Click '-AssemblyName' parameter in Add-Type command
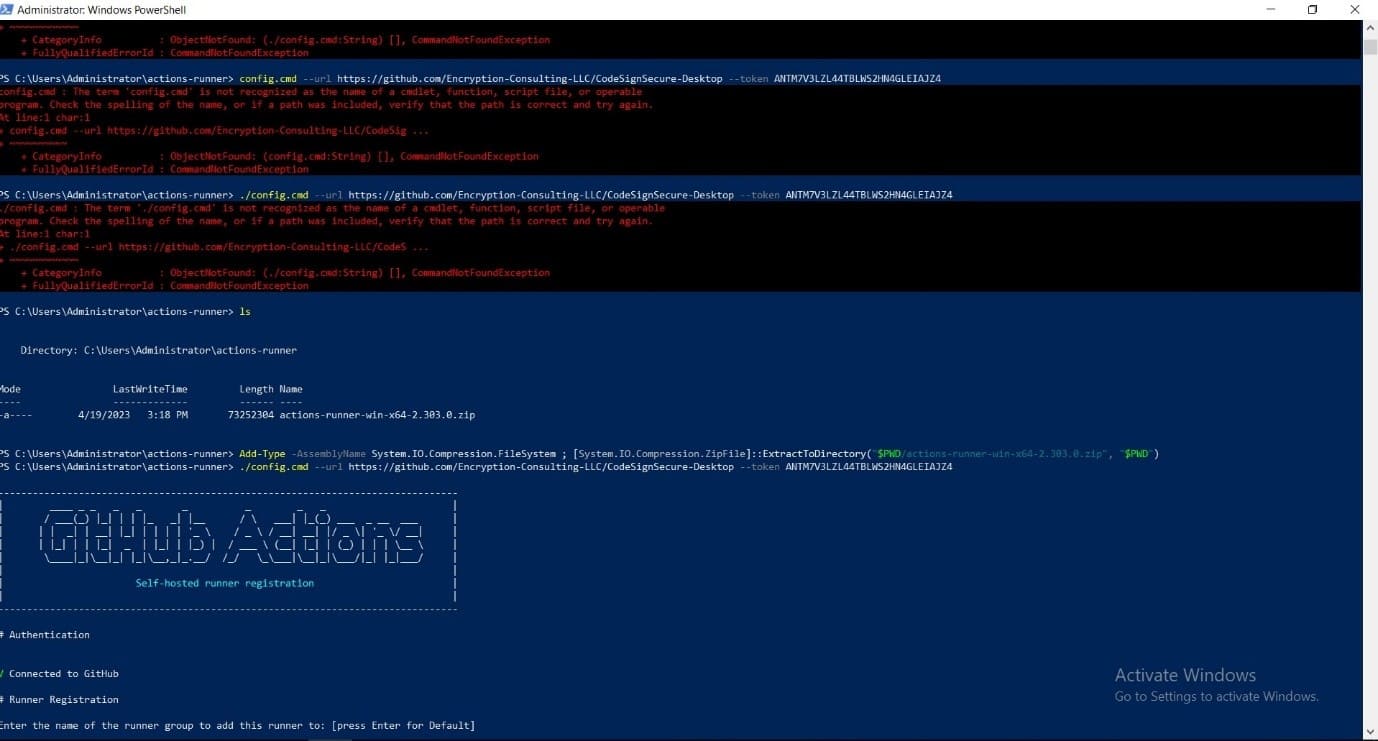Image resolution: width=1378 pixels, height=741 pixels. point(328,454)
